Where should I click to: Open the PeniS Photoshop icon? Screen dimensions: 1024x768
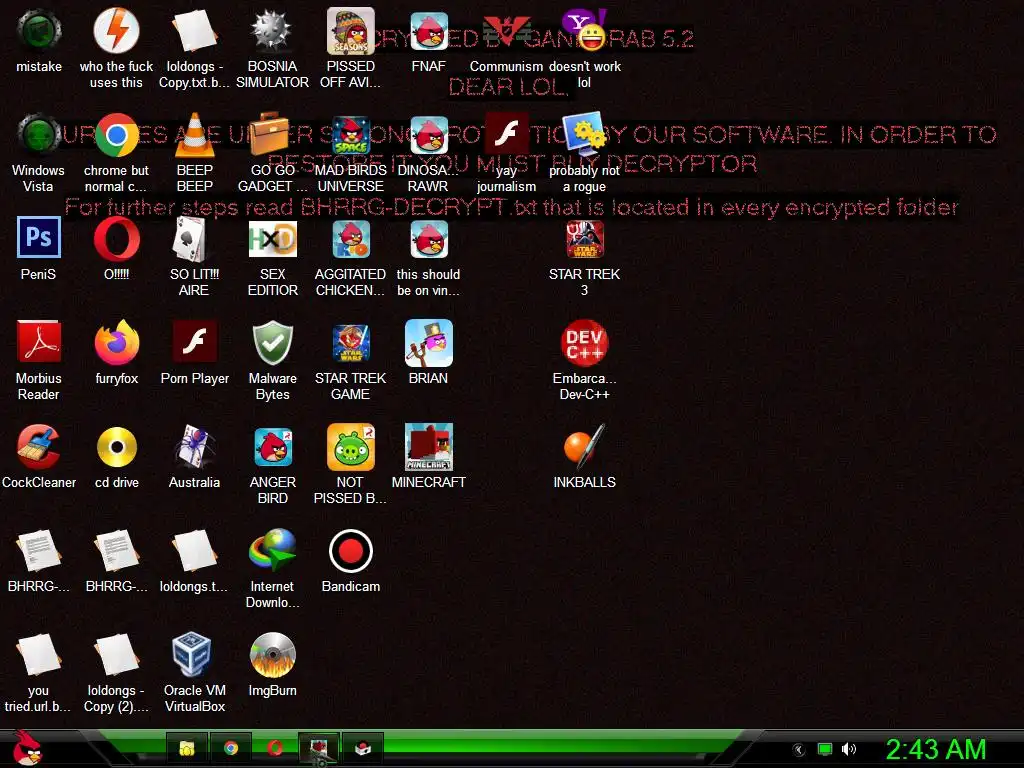click(39, 239)
